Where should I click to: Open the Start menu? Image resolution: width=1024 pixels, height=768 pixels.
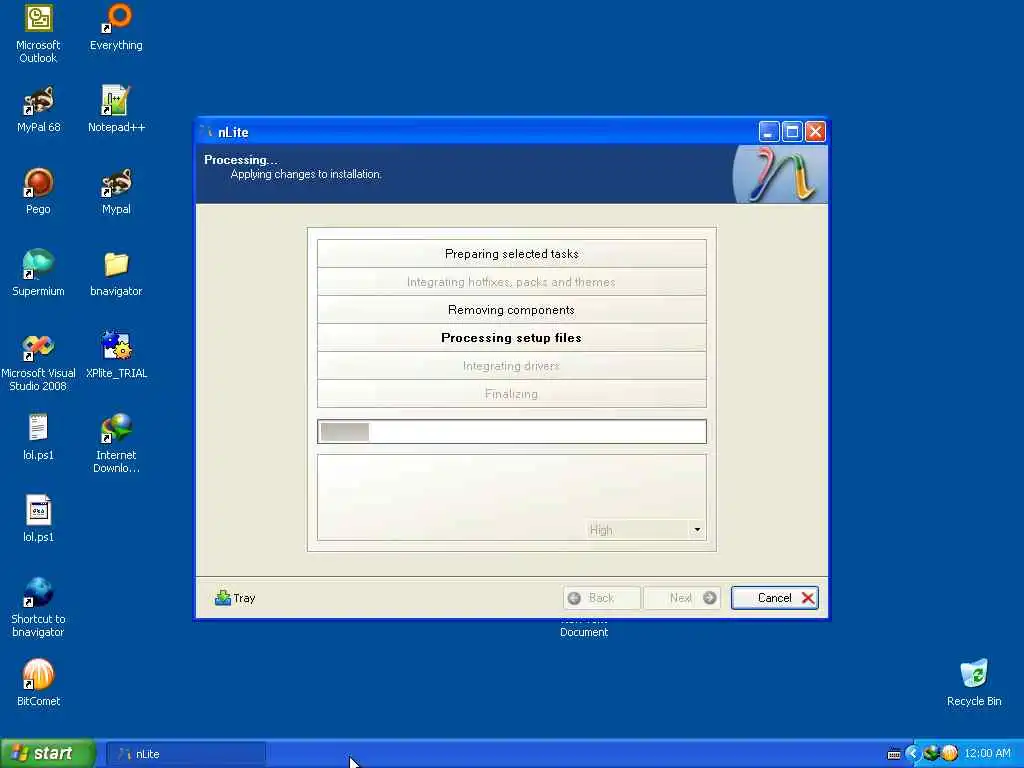click(x=47, y=754)
